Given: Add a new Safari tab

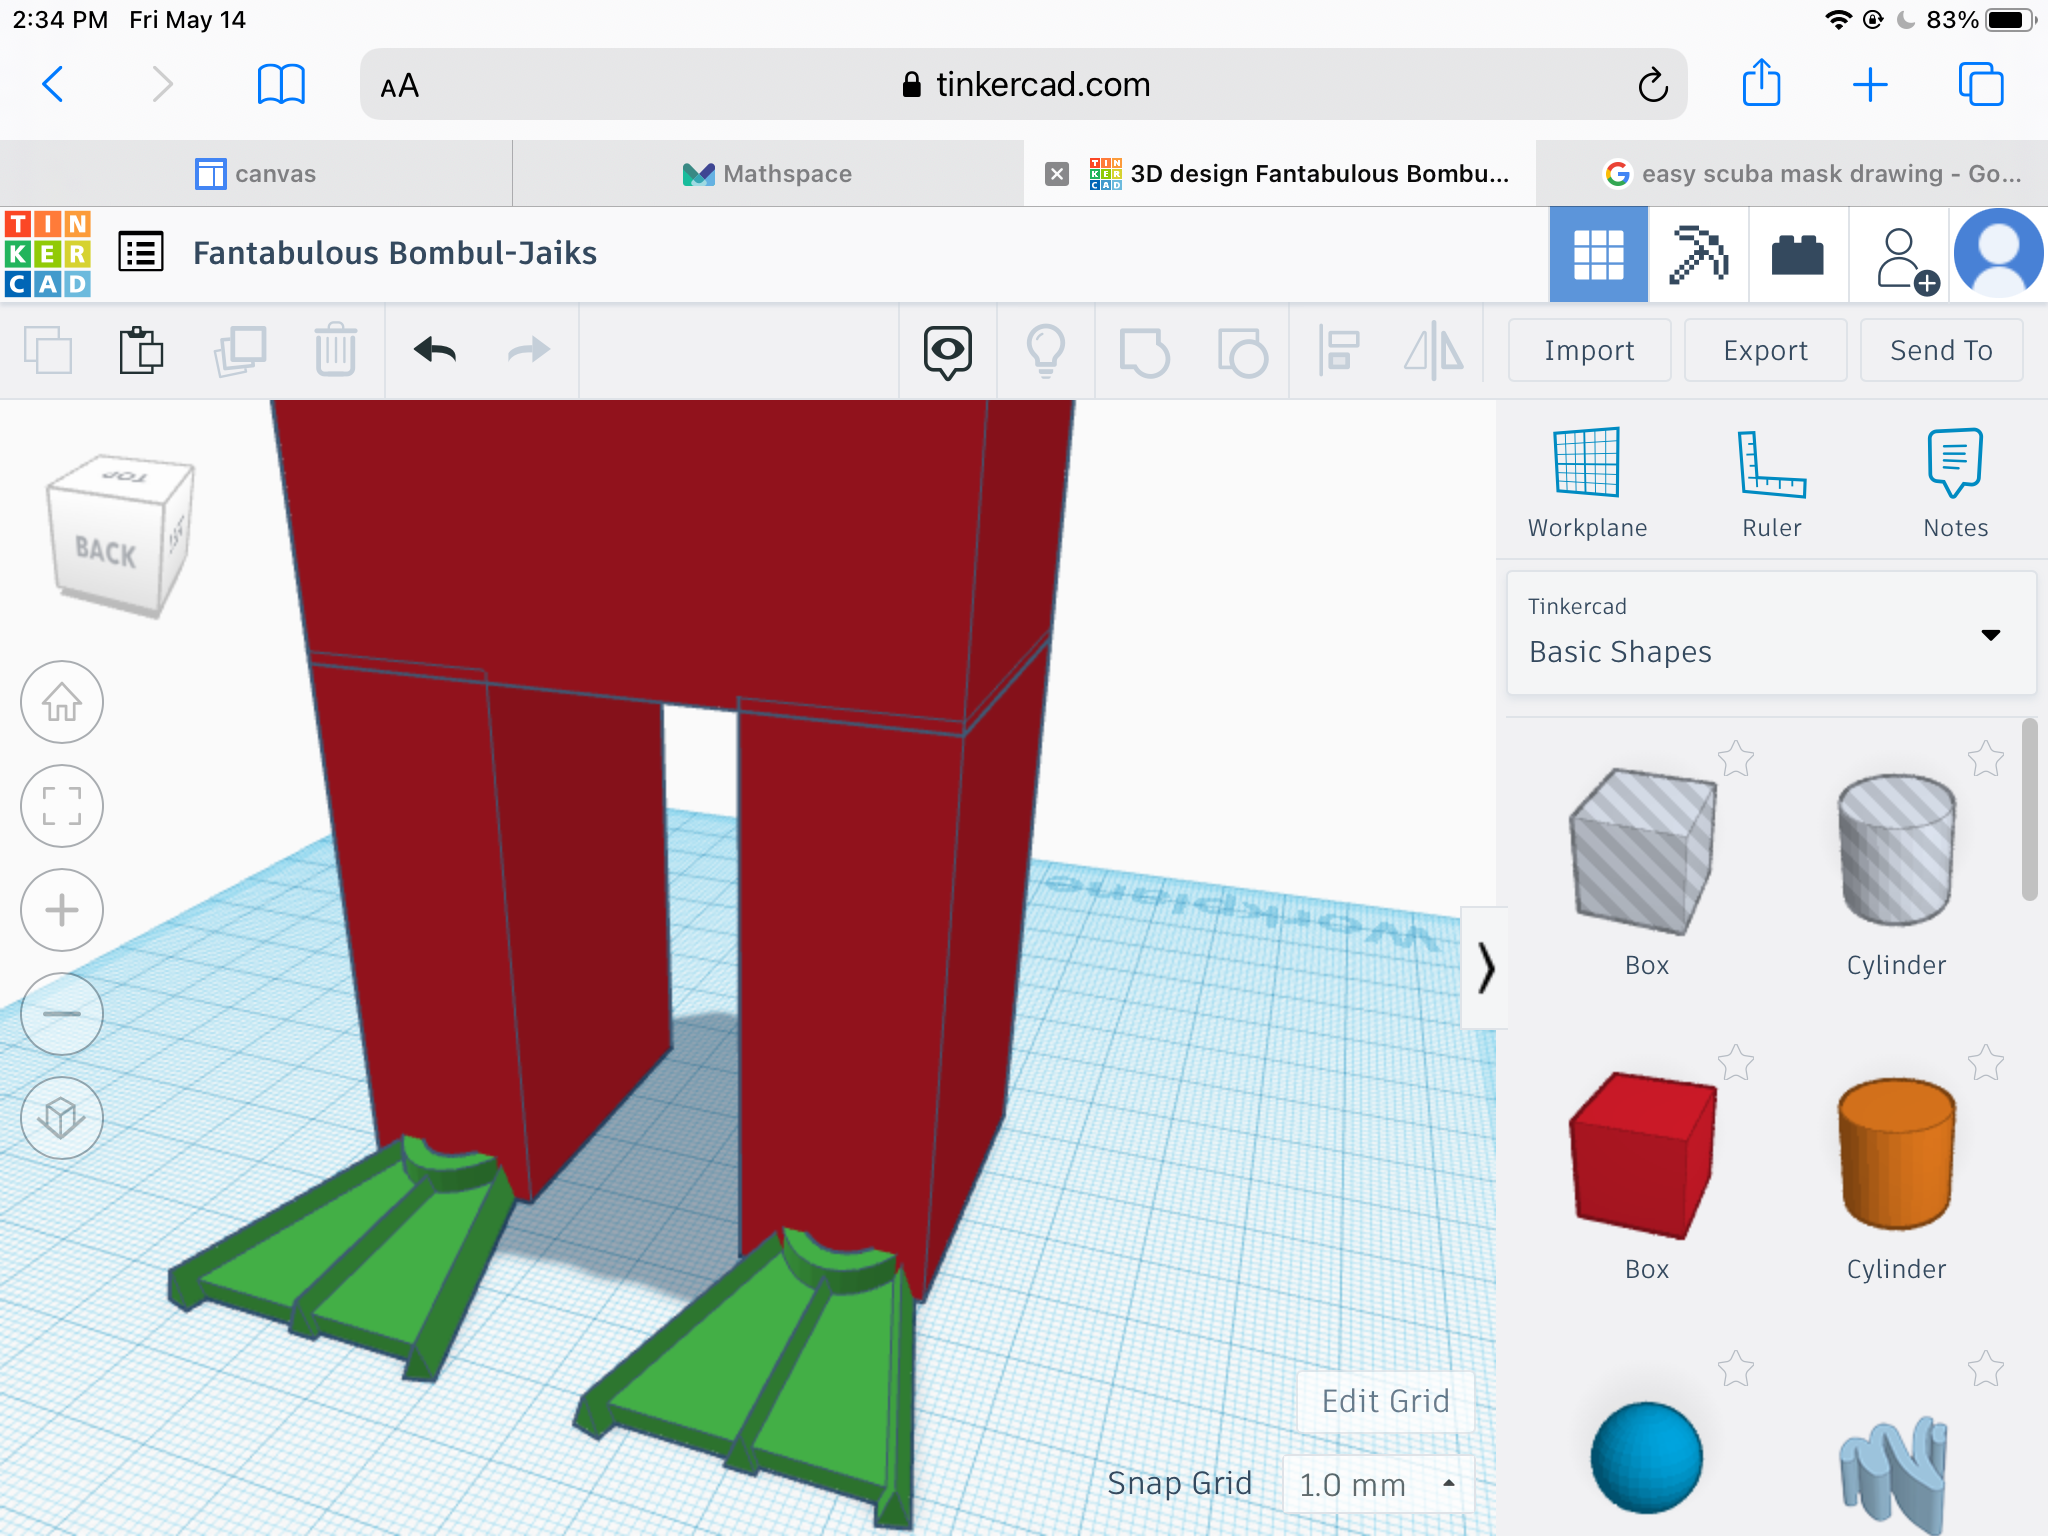Looking at the screenshot, I should coord(1869,85).
